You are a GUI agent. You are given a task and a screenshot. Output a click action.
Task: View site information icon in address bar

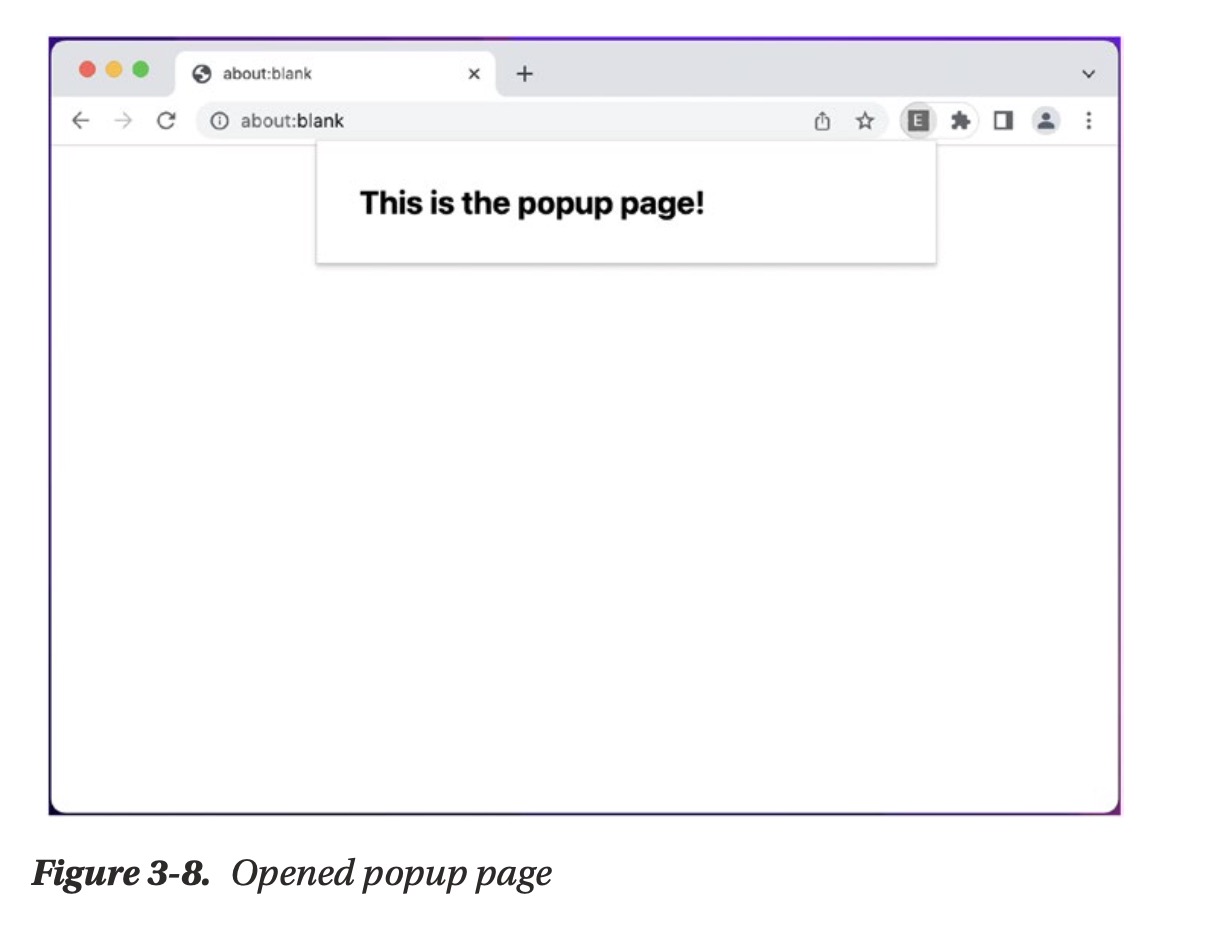coord(219,121)
